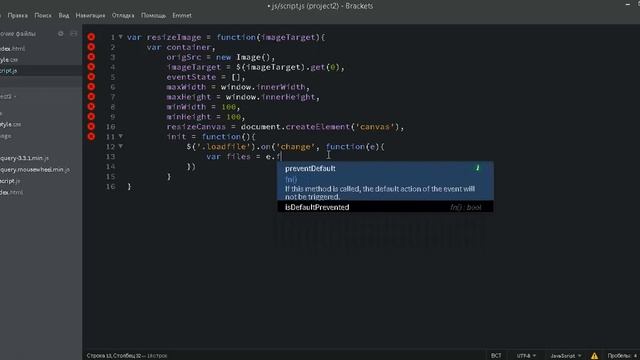Click the red error marker beside line 11
Screen dimensions: 640x360
click(x=91, y=136)
